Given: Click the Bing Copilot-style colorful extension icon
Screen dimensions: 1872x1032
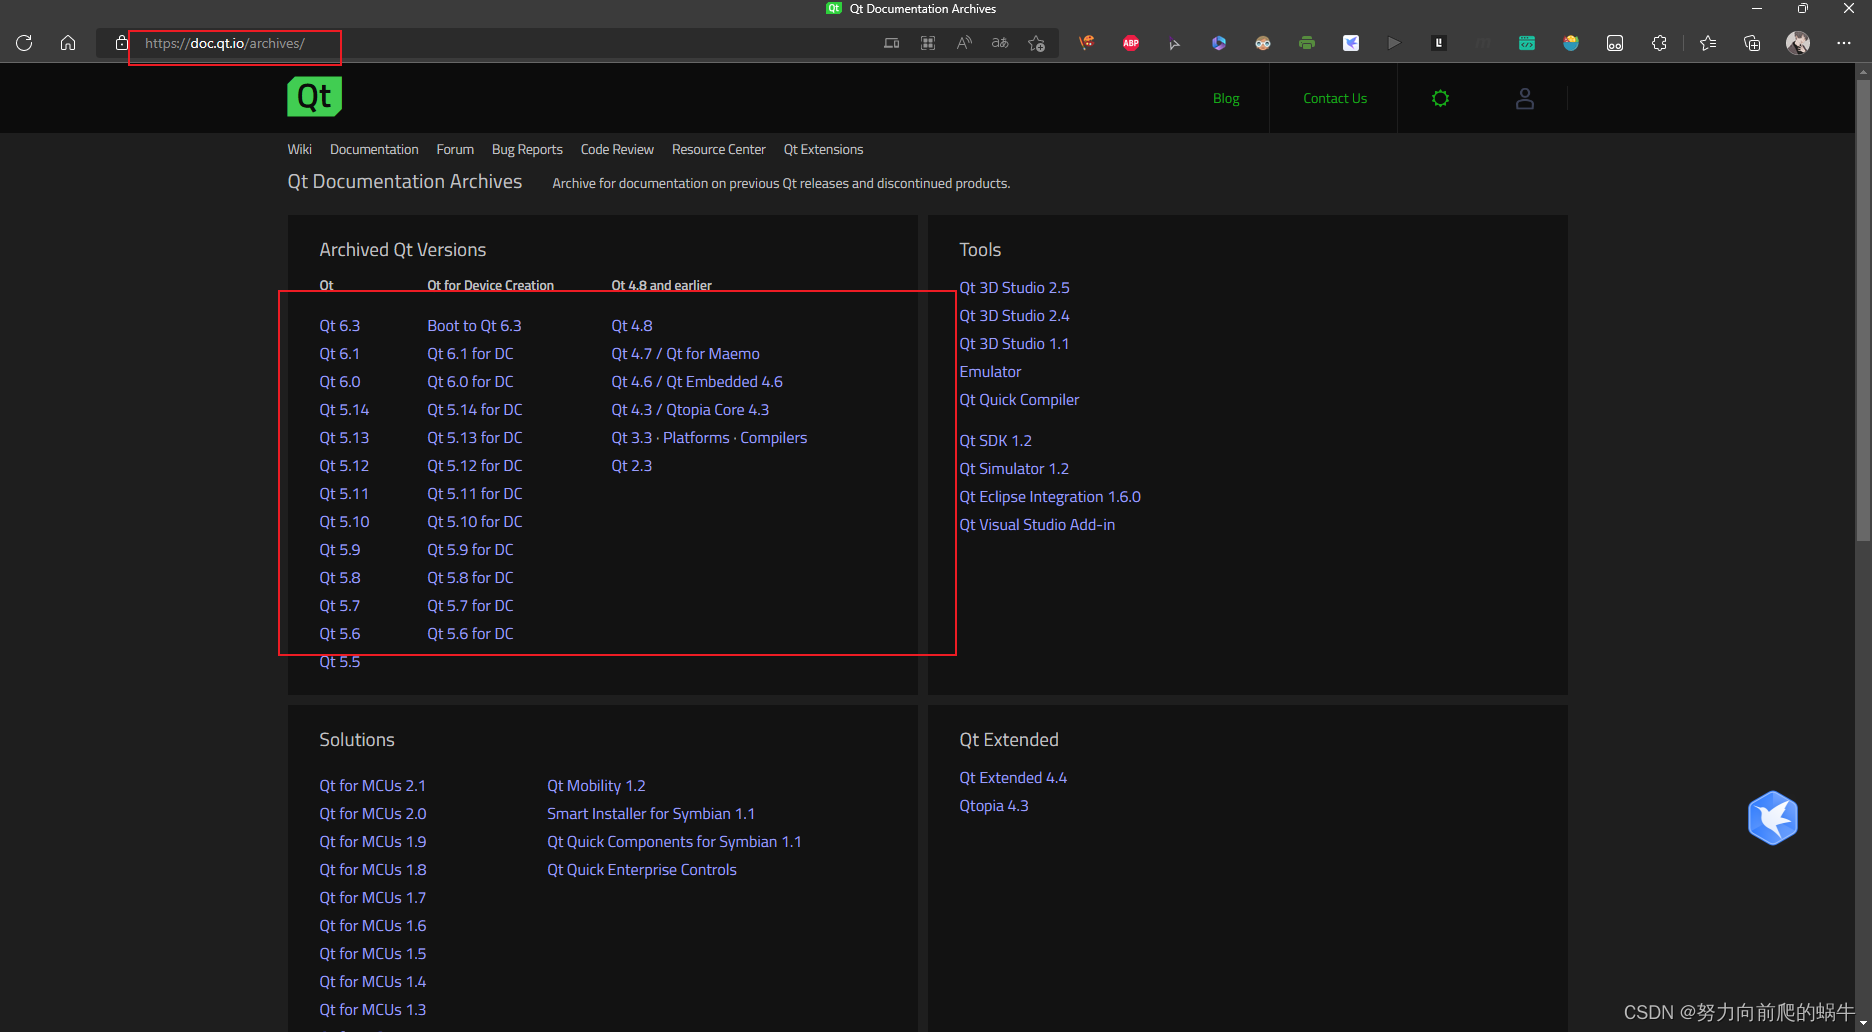Looking at the screenshot, I should point(1219,43).
